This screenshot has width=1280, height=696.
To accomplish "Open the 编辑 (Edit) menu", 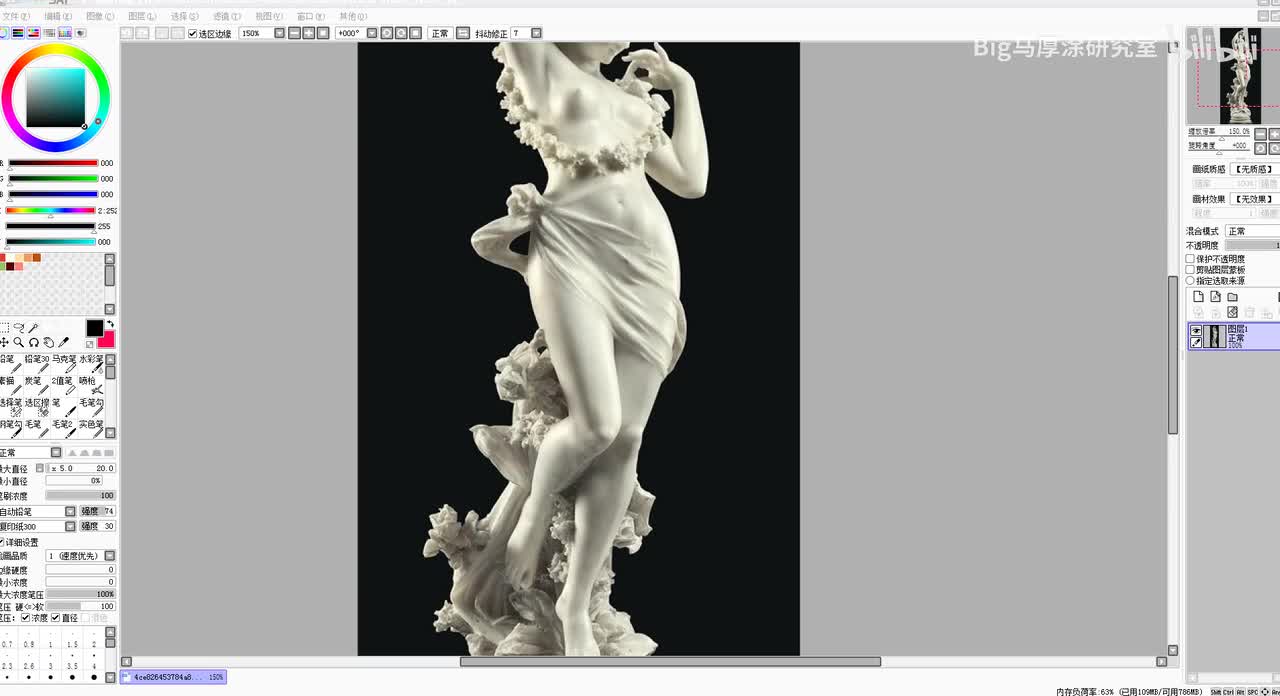I will pos(58,16).
